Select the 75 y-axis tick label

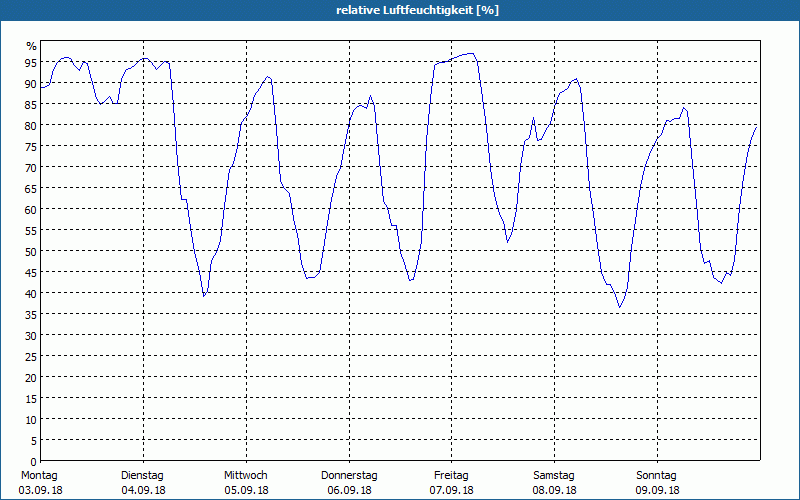(31, 146)
